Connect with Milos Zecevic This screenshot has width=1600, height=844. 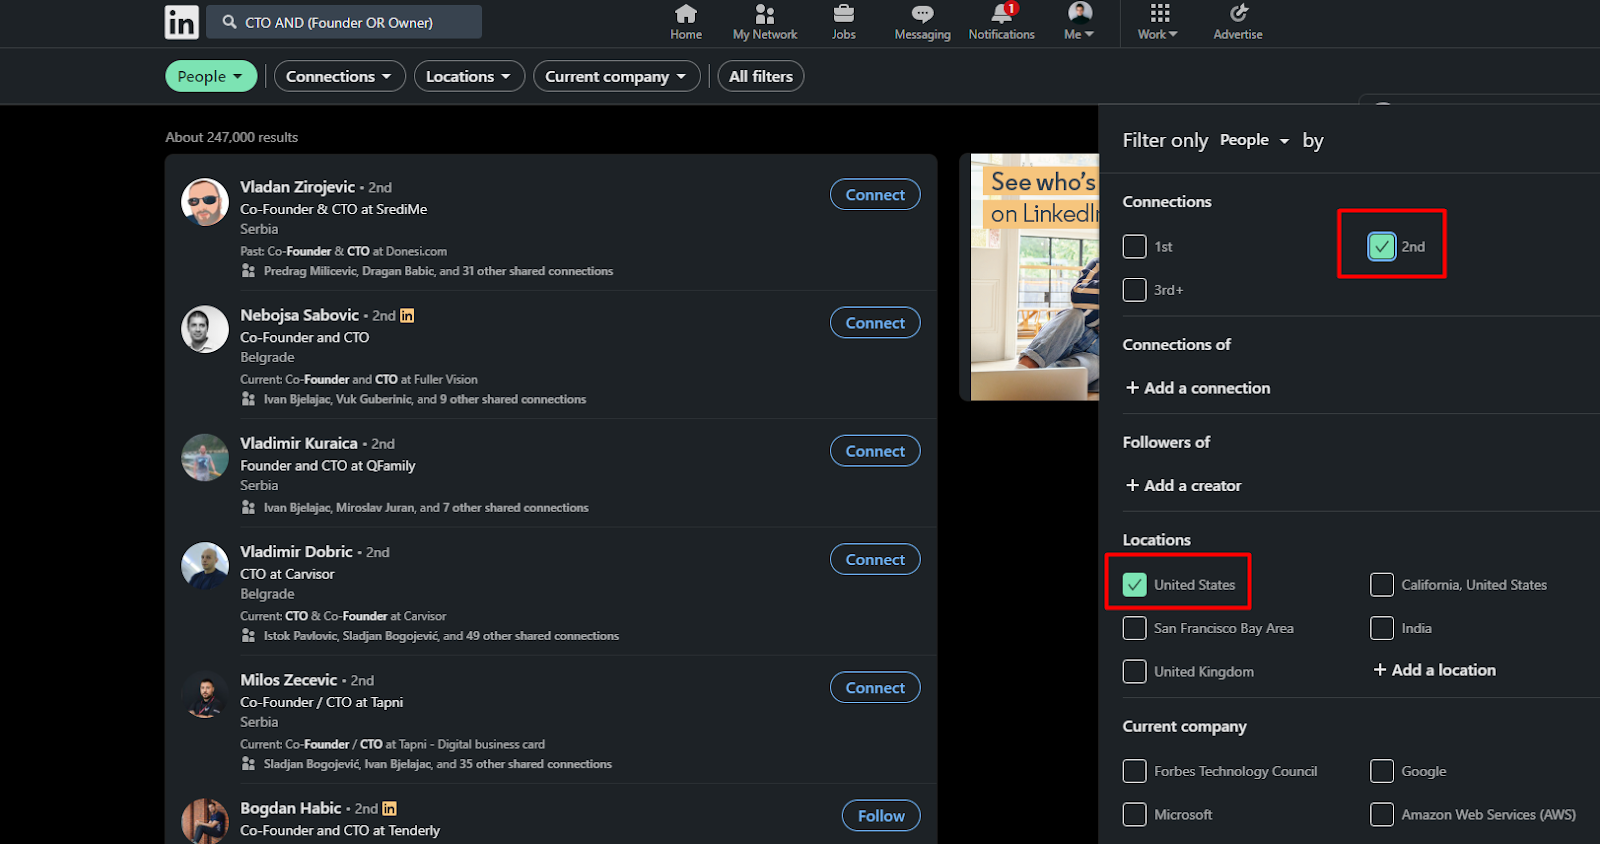coord(875,688)
